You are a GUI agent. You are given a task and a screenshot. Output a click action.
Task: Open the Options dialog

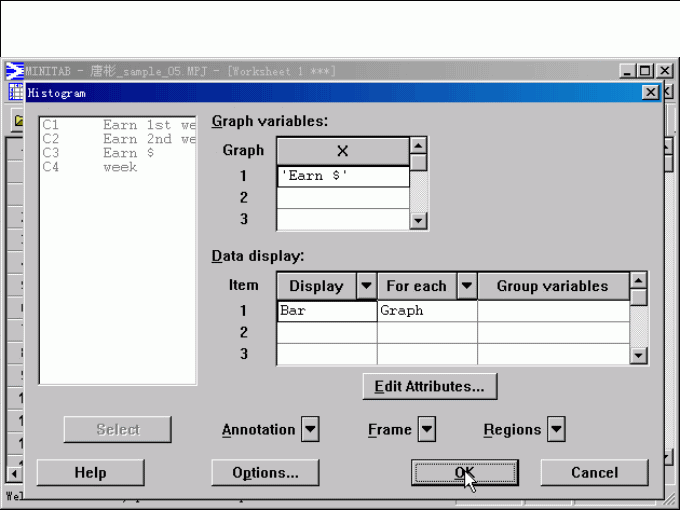click(265, 473)
